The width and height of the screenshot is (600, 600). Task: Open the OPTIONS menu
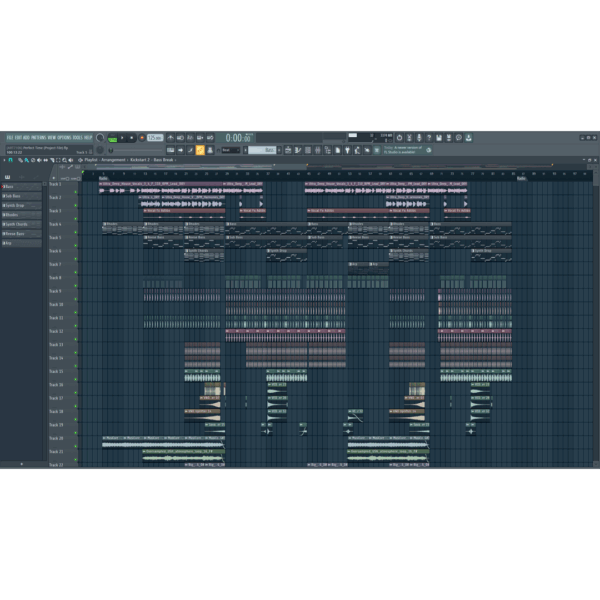tap(64, 138)
